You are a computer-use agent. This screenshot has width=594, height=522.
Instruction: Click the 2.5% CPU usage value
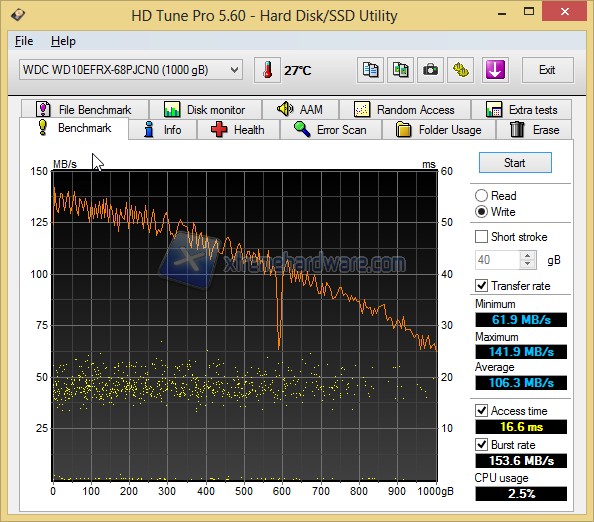pos(521,494)
